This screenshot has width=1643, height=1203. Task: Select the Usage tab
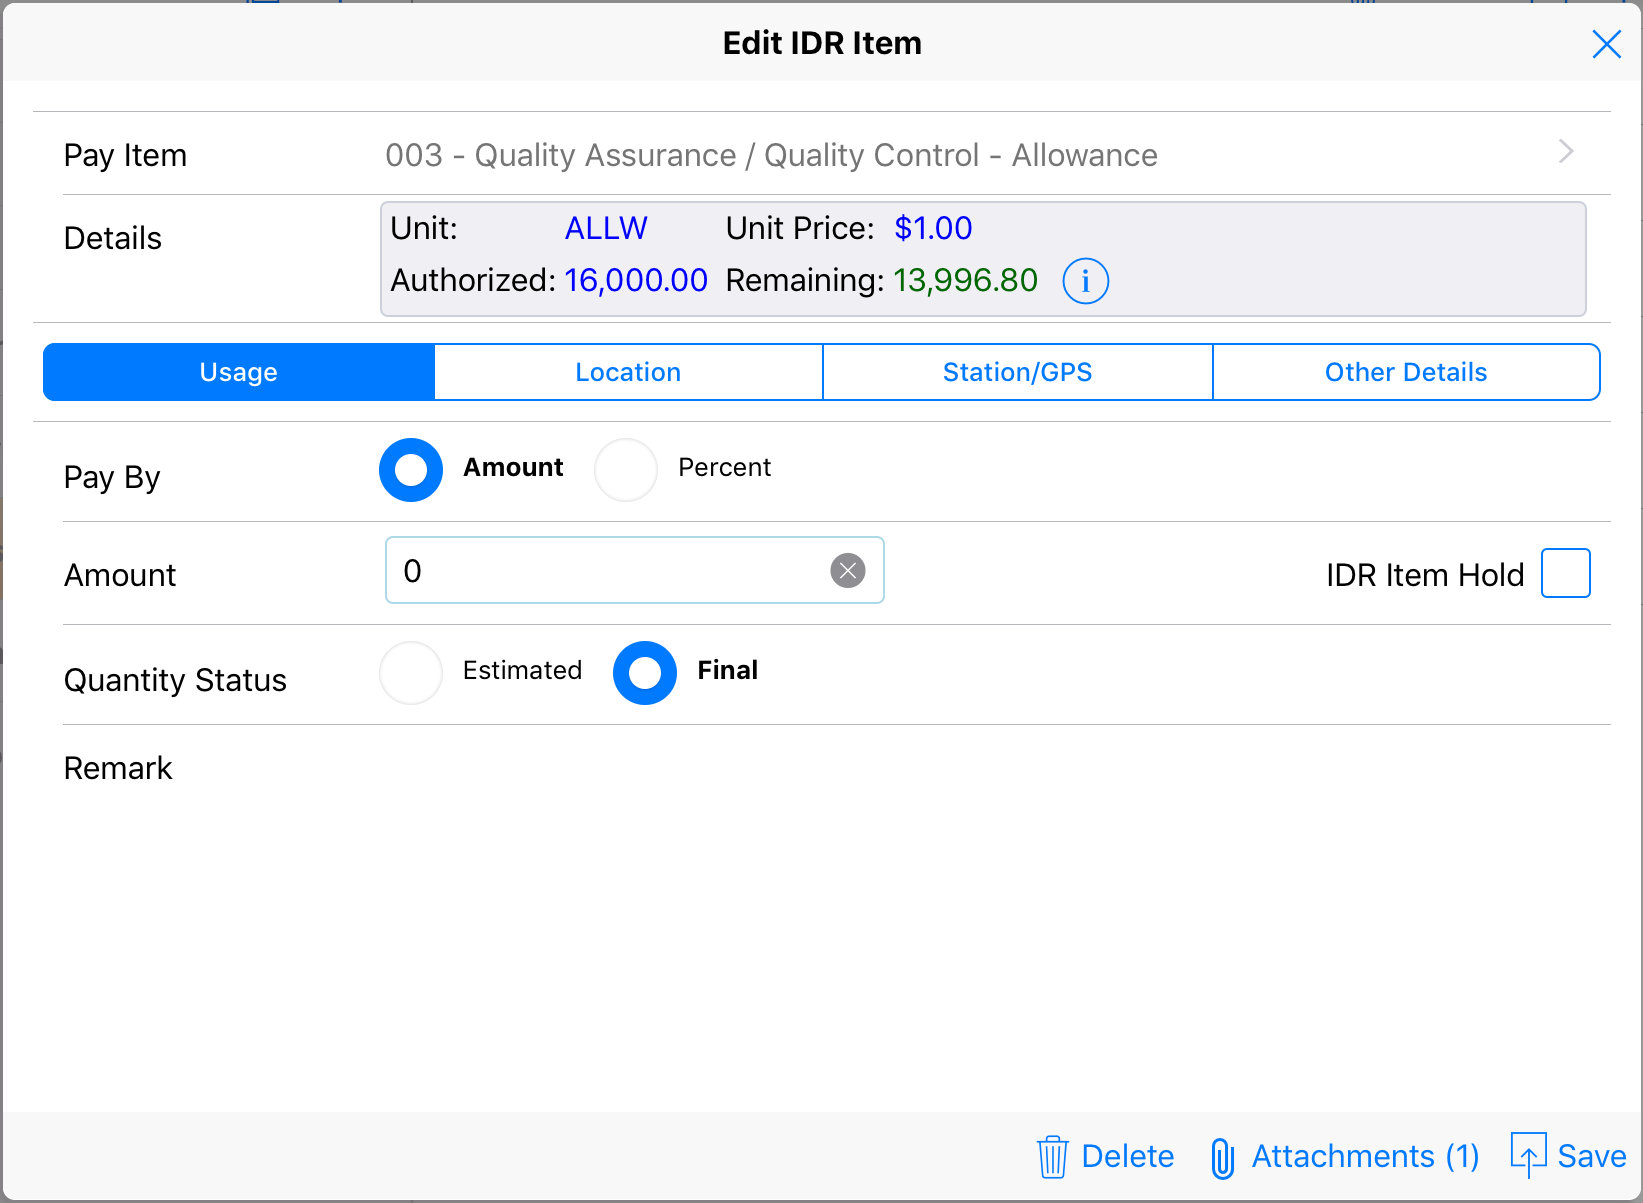tap(239, 372)
